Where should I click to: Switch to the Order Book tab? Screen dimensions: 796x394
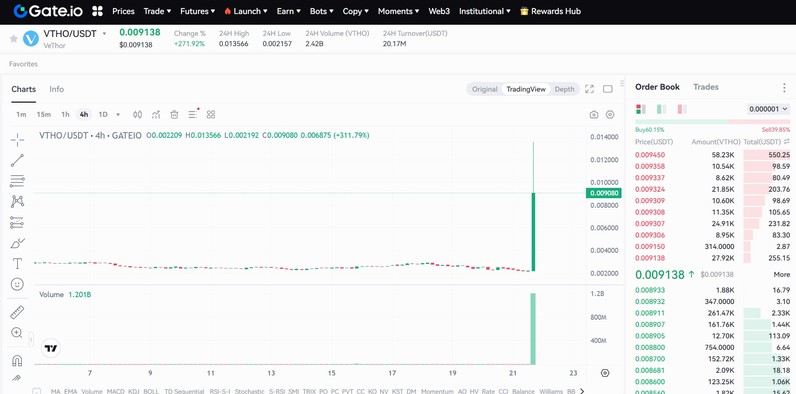[x=657, y=87]
